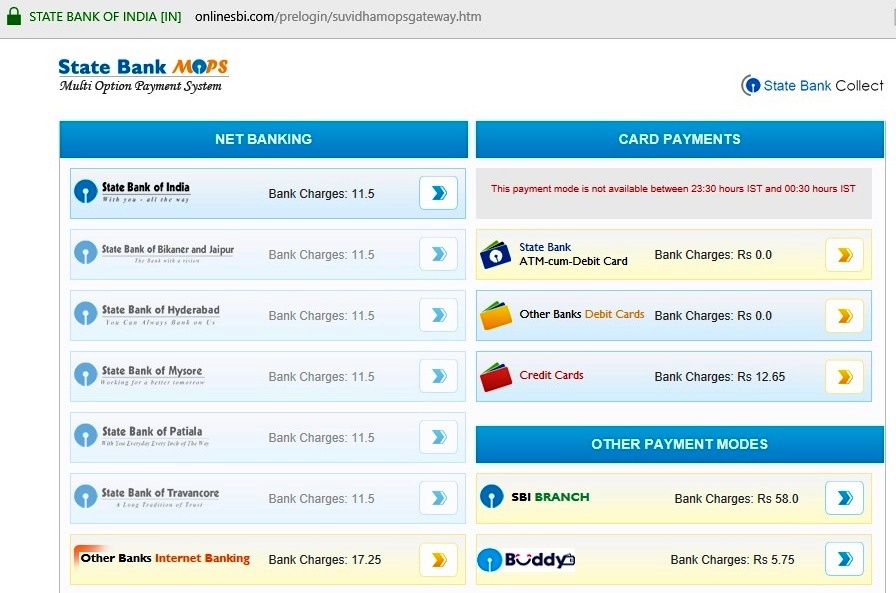The height and width of the screenshot is (593, 896).
Task: Click the State Bank MOPS header logo
Action: [x=143, y=75]
